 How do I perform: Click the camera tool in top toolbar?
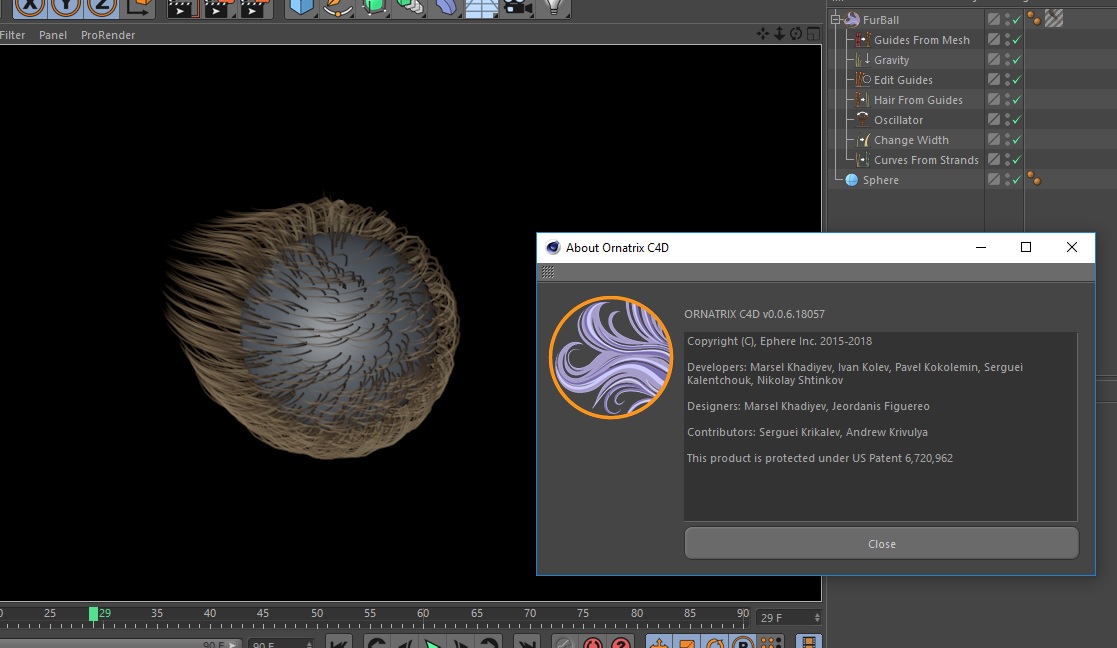(x=517, y=8)
